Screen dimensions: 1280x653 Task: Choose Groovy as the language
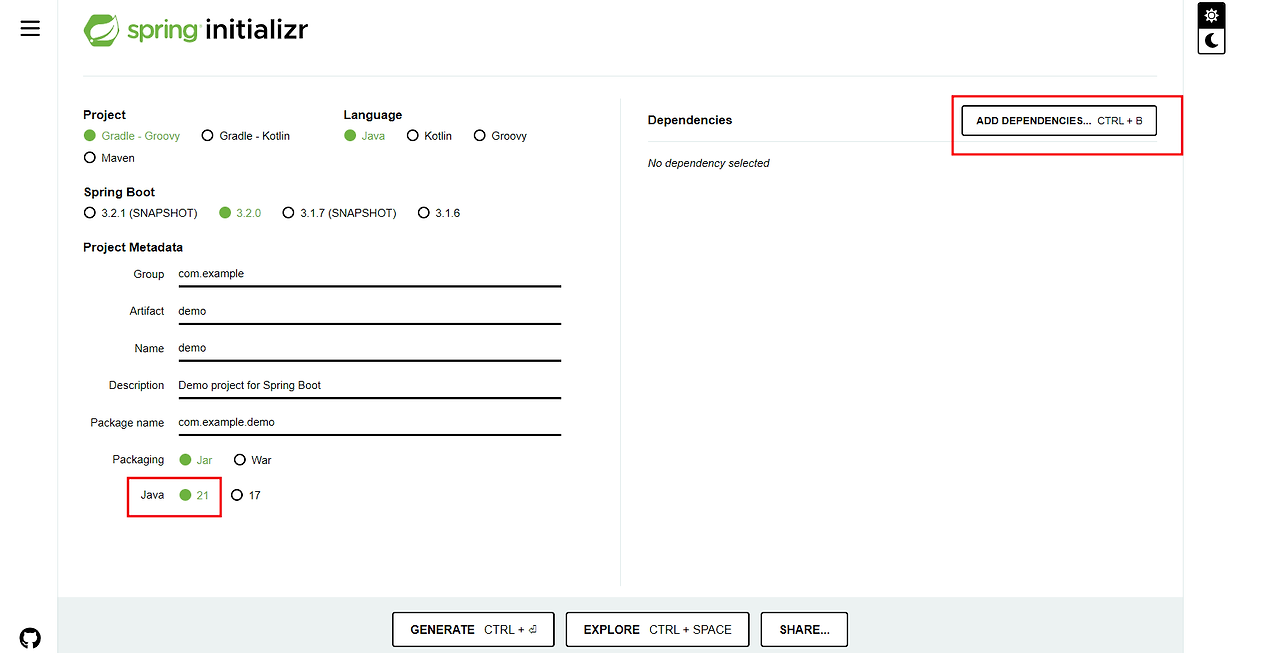tap(500, 136)
